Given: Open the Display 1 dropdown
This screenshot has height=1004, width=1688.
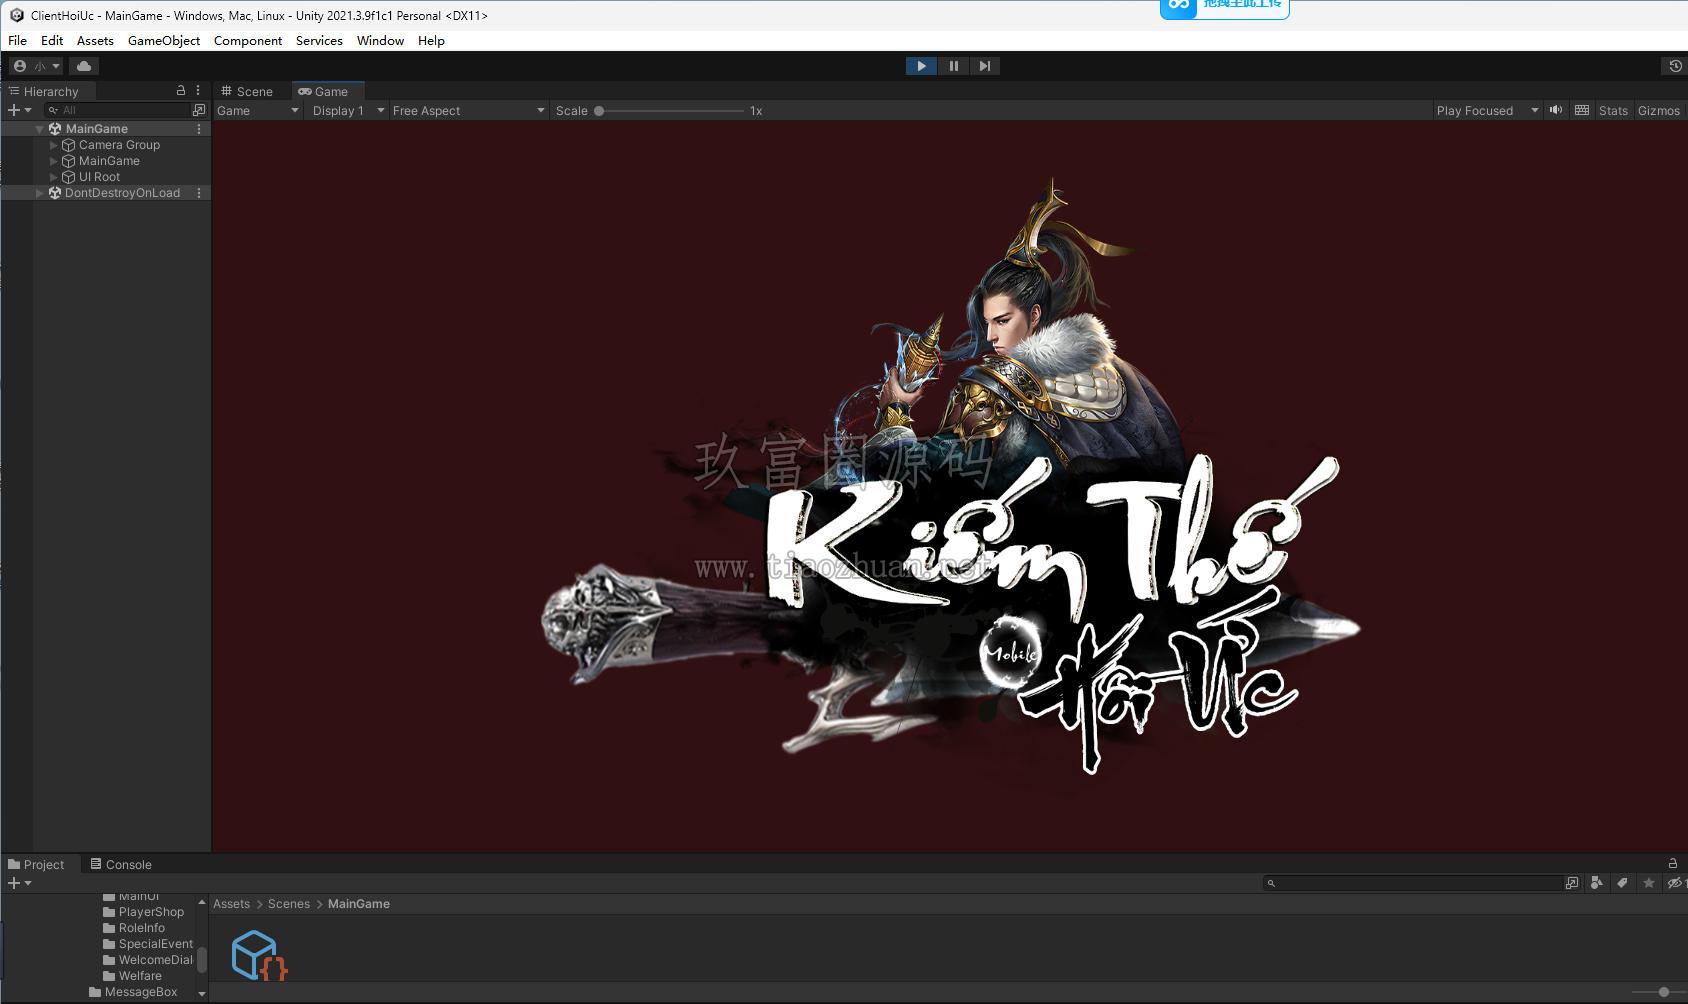Looking at the screenshot, I should pyautogui.click(x=348, y=111).
